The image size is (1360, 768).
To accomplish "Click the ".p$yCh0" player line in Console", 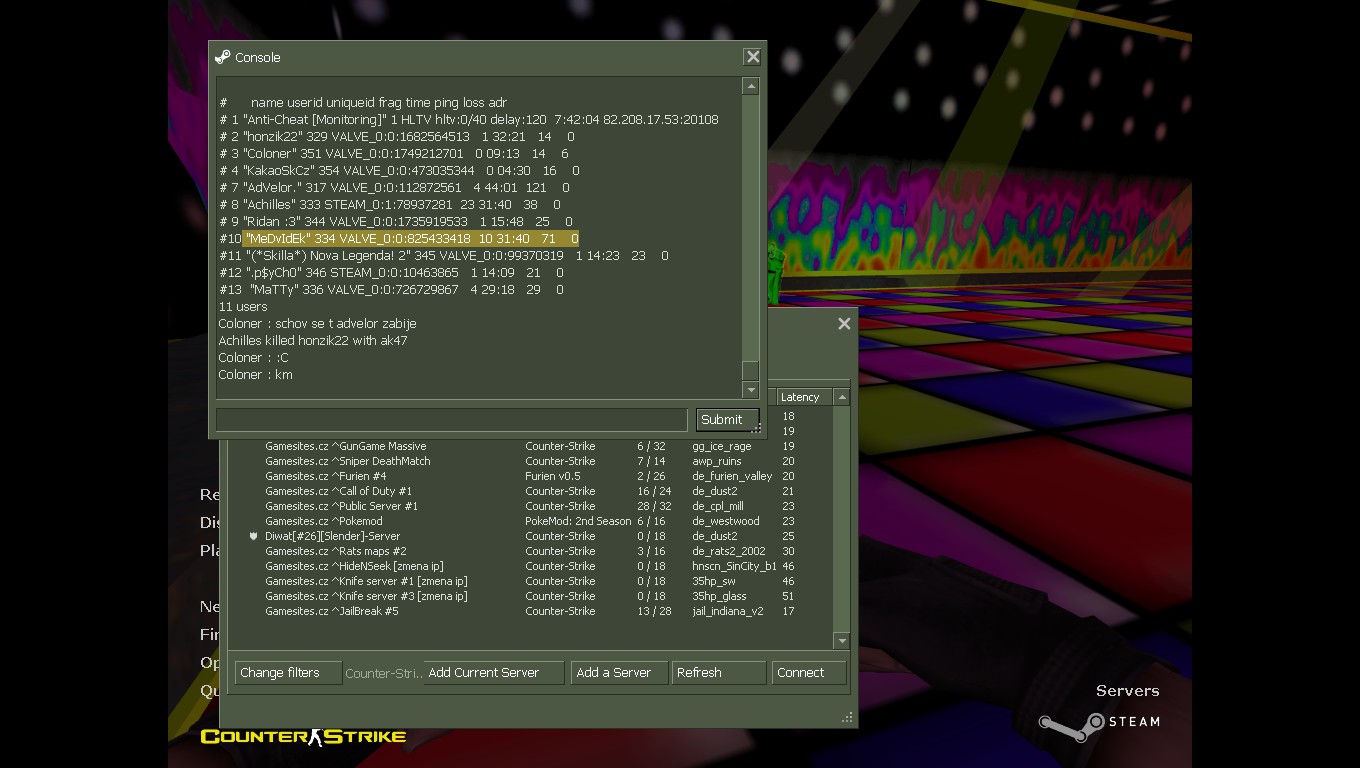I will [x=391, y=272].
